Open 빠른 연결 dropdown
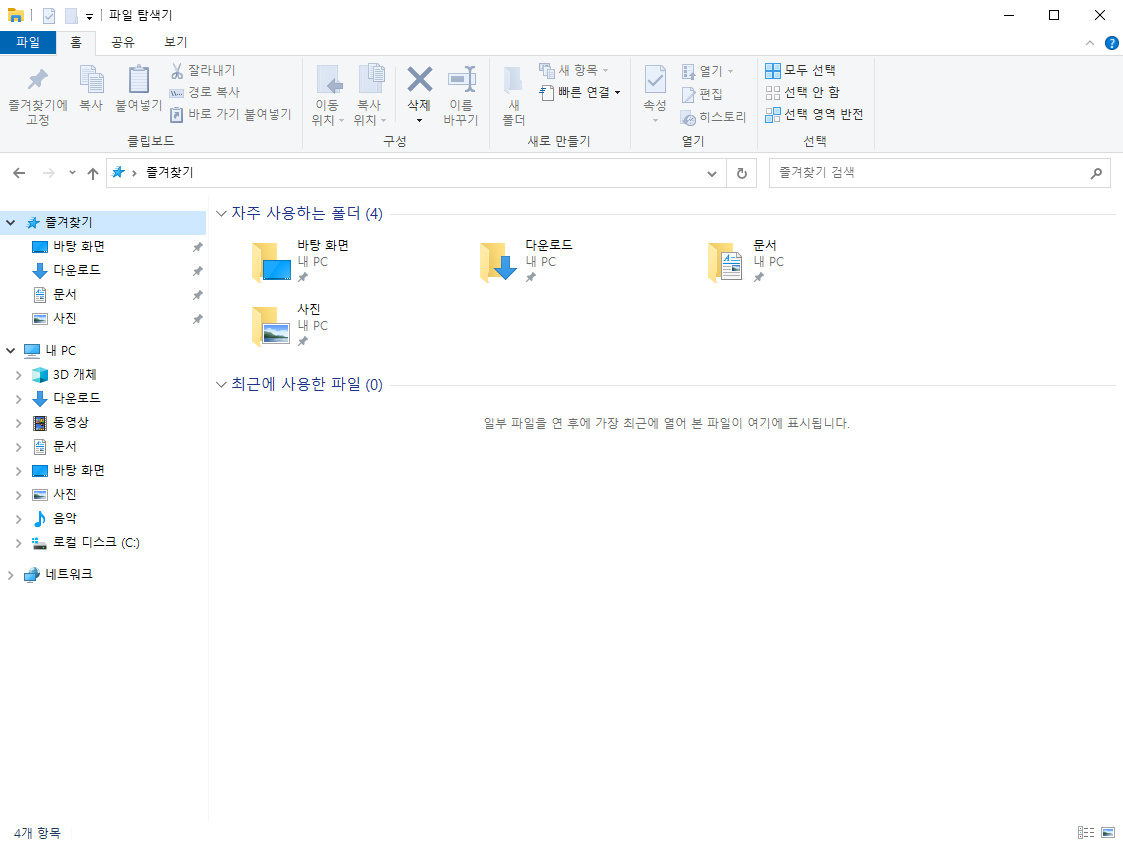Viewport: 1123px width, 845px height. click(579, 92)
